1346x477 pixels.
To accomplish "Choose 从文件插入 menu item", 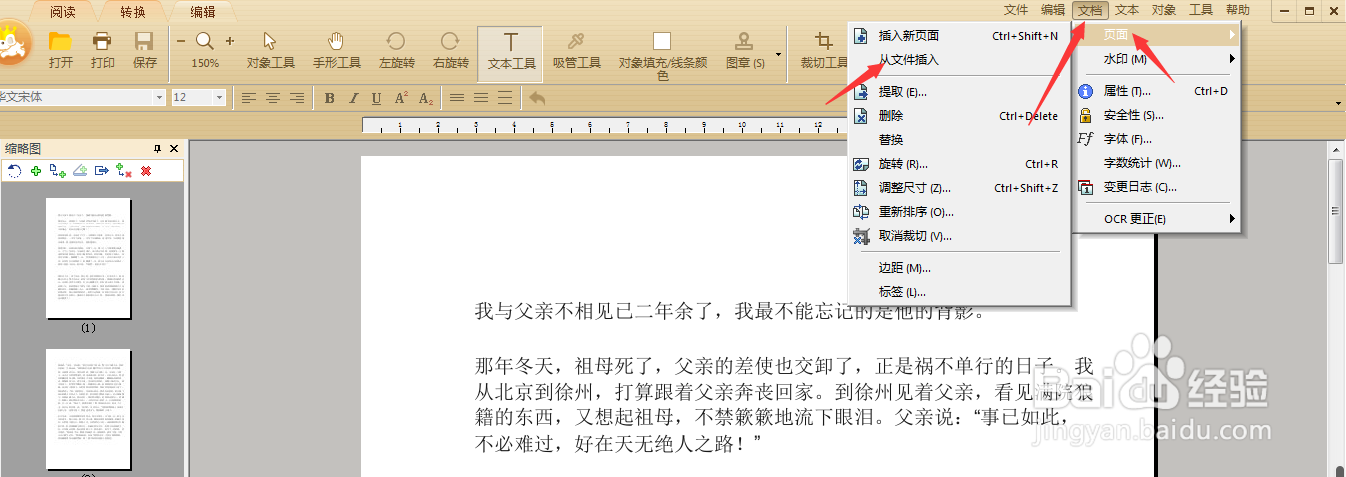I will (x=959, y=60).
